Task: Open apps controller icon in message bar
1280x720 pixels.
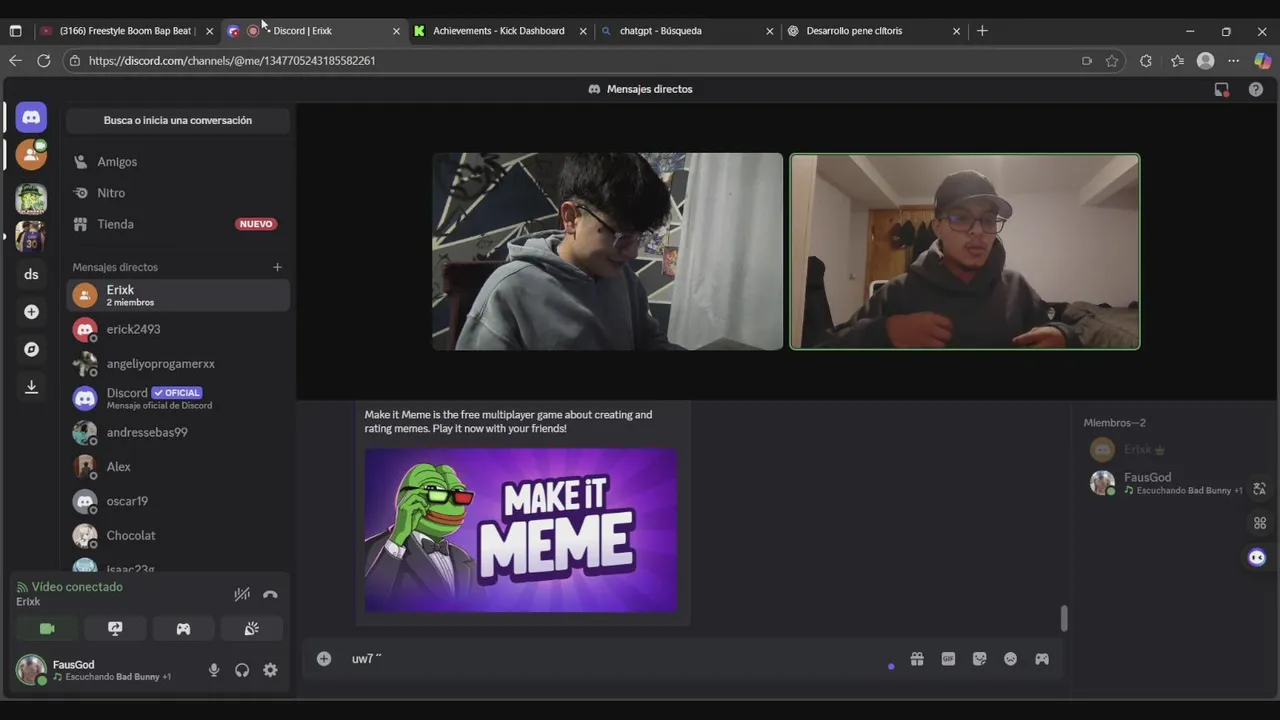Action: pyautogui.click(x=1042, y=659)
